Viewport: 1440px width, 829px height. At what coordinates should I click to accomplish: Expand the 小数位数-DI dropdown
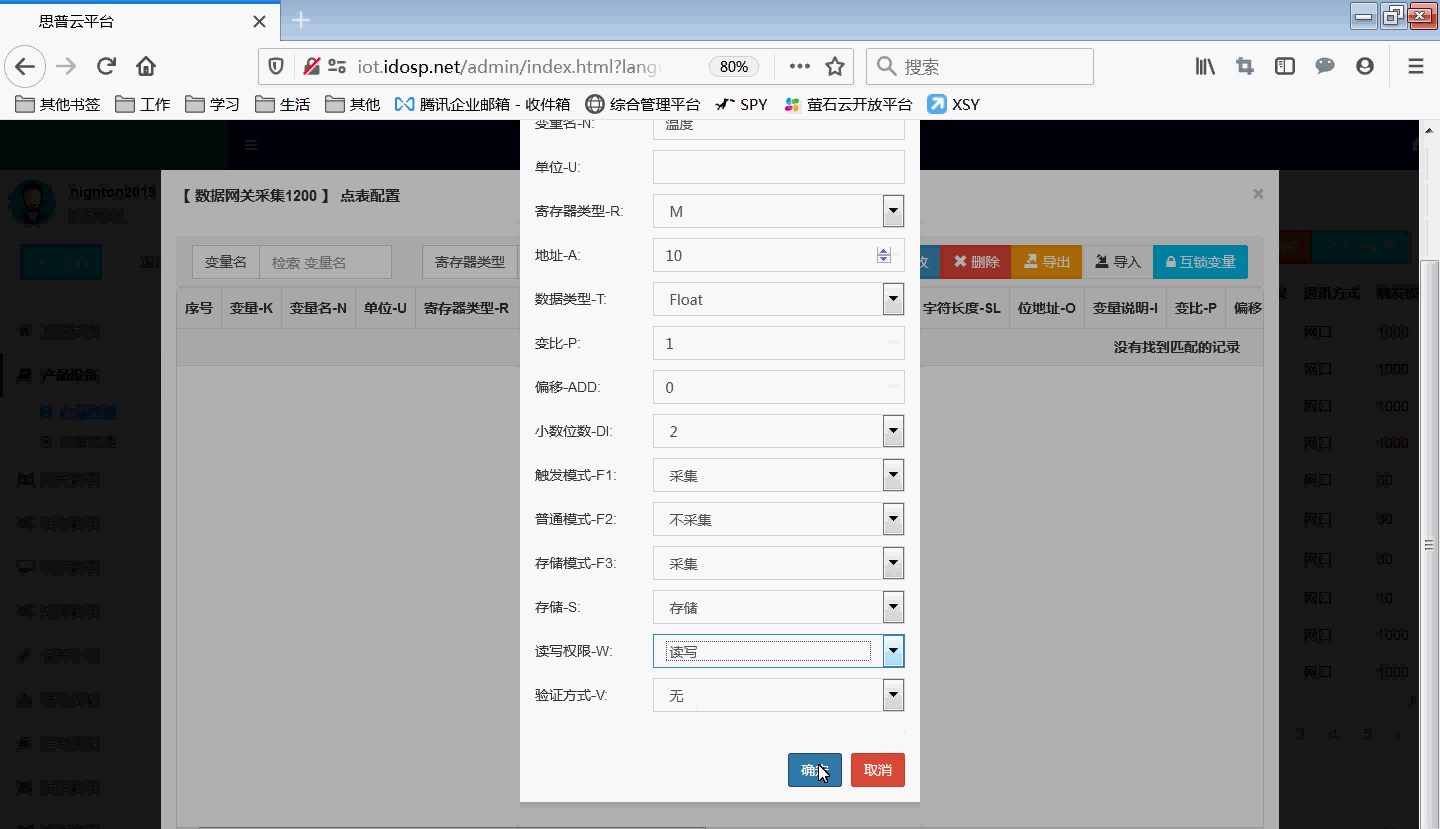(x=893, y=431)
